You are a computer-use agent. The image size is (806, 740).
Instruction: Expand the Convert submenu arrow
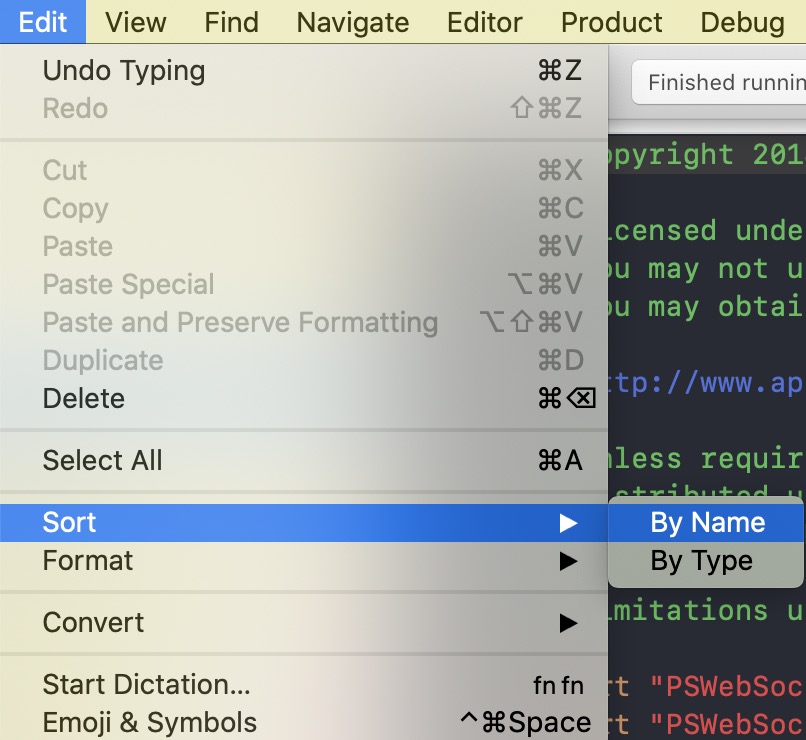tap(568, 623)
